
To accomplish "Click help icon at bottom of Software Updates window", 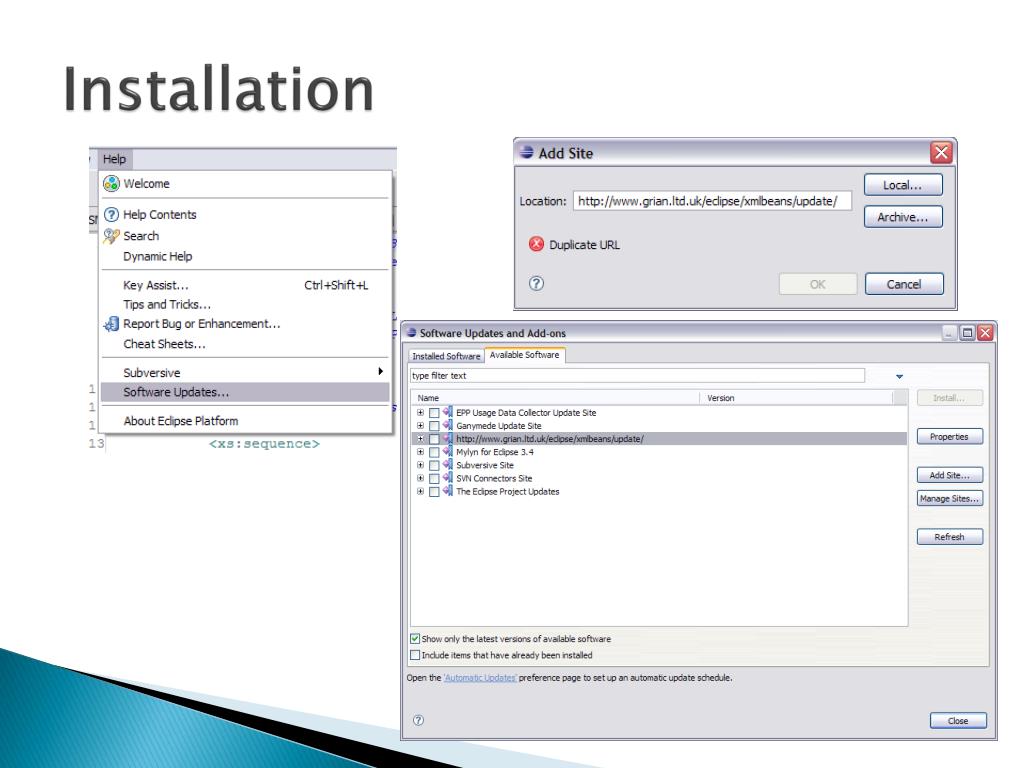I will (x=419, y=720).
